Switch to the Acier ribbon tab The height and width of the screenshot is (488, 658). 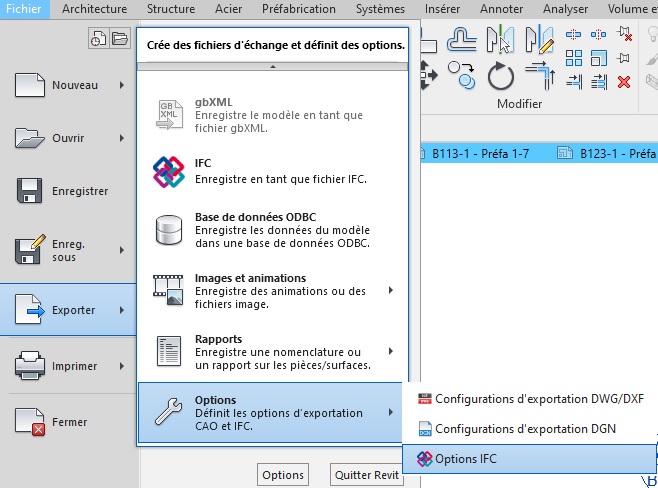tap(228, 9)
